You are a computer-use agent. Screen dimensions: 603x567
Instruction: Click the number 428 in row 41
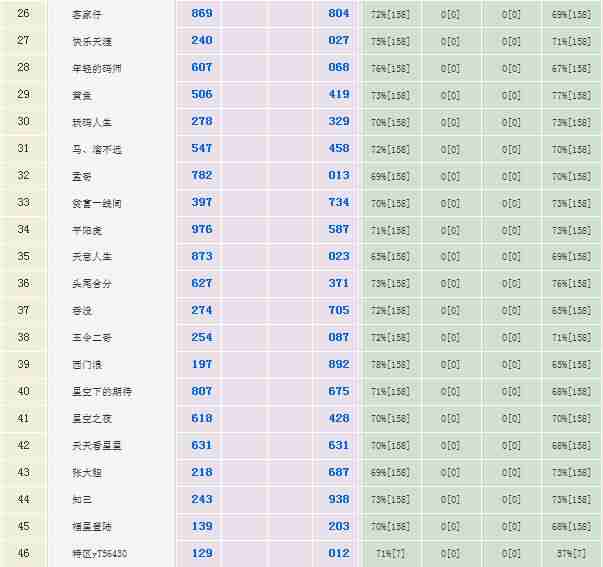(x=339, y=418)
